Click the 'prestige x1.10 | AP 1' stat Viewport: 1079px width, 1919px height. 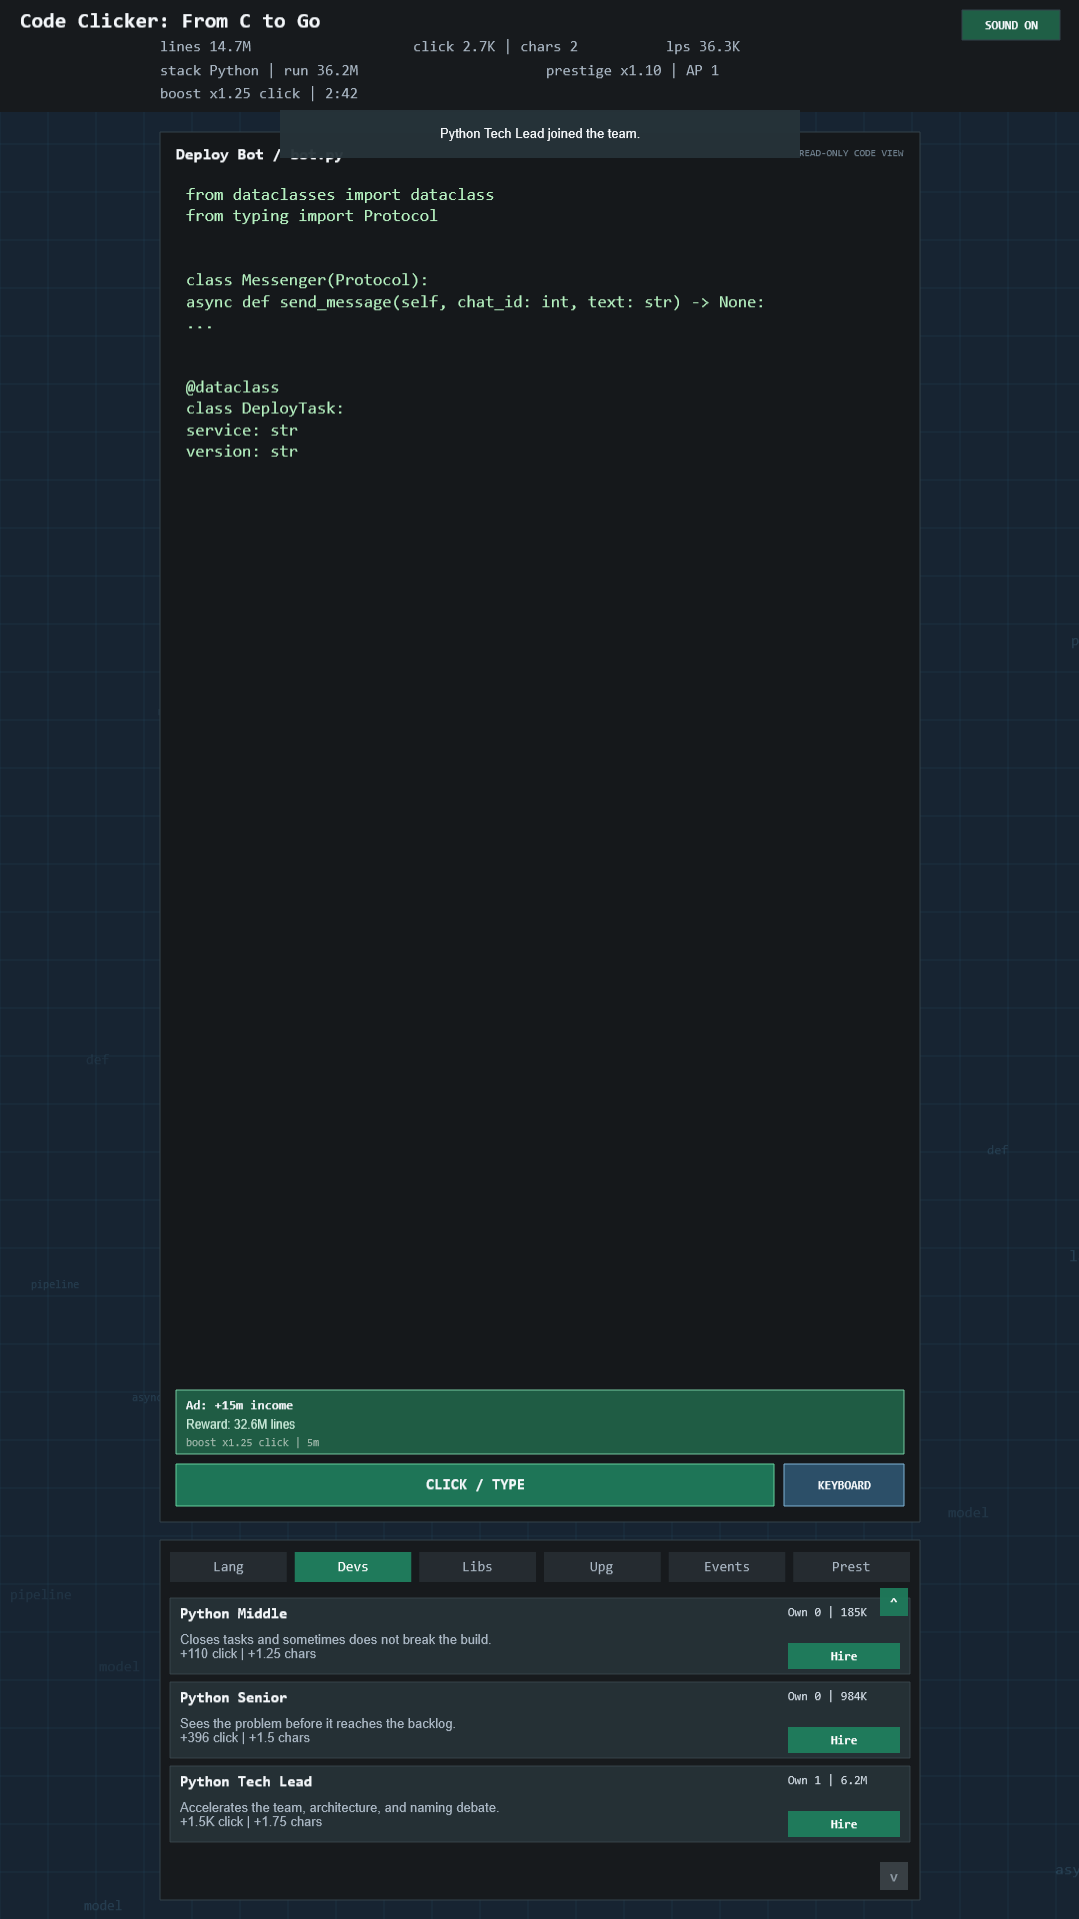click(632, 71)
